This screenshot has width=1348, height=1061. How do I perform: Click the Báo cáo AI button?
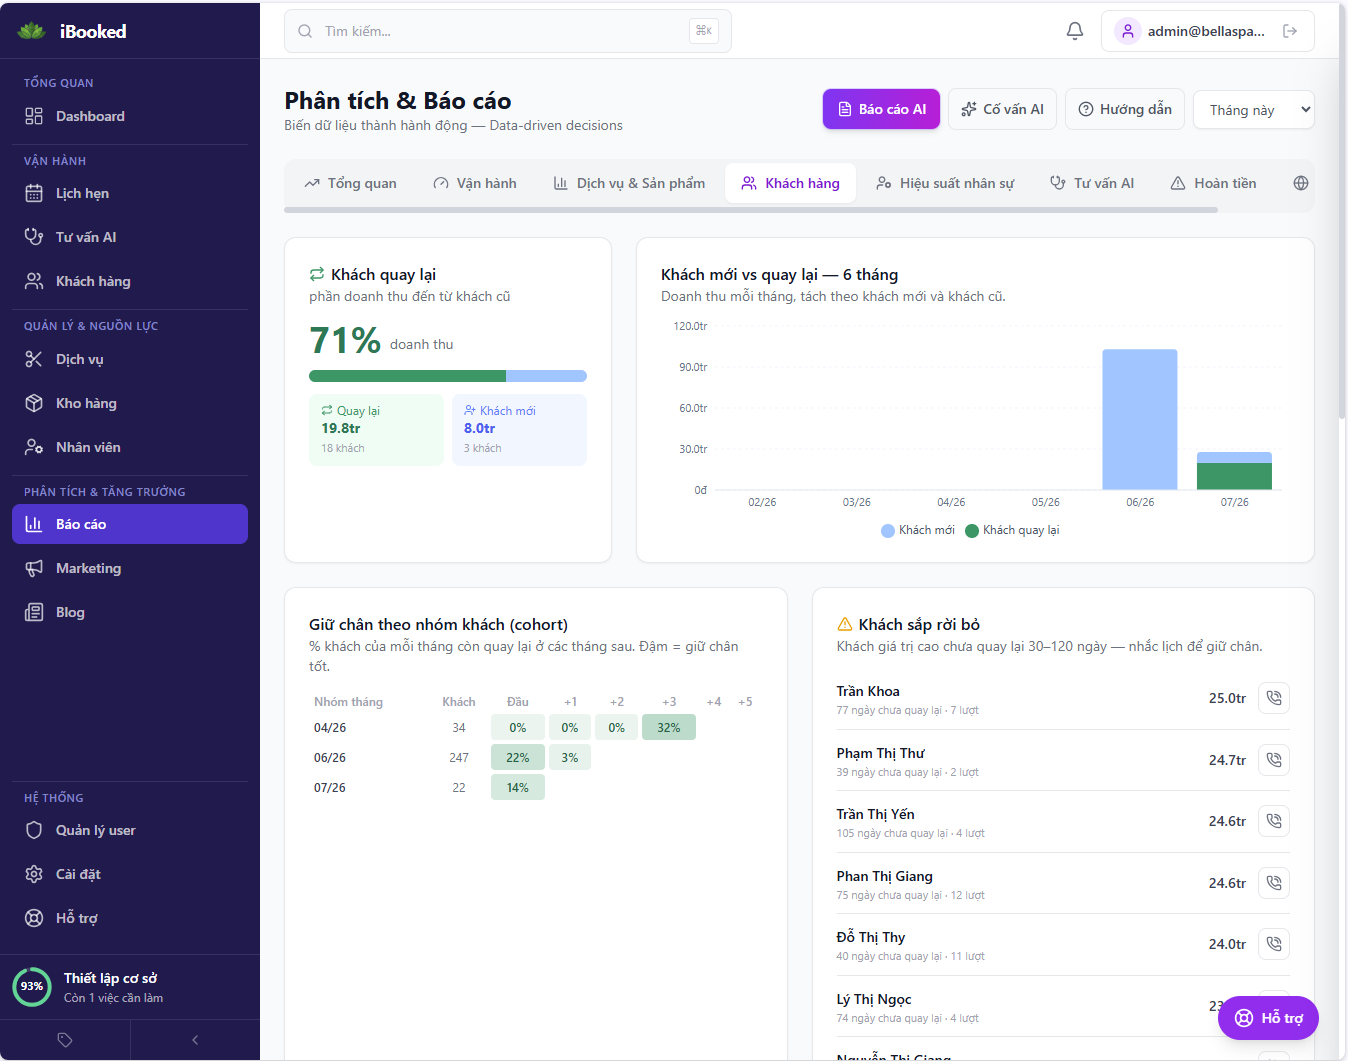tap(882, 109)
